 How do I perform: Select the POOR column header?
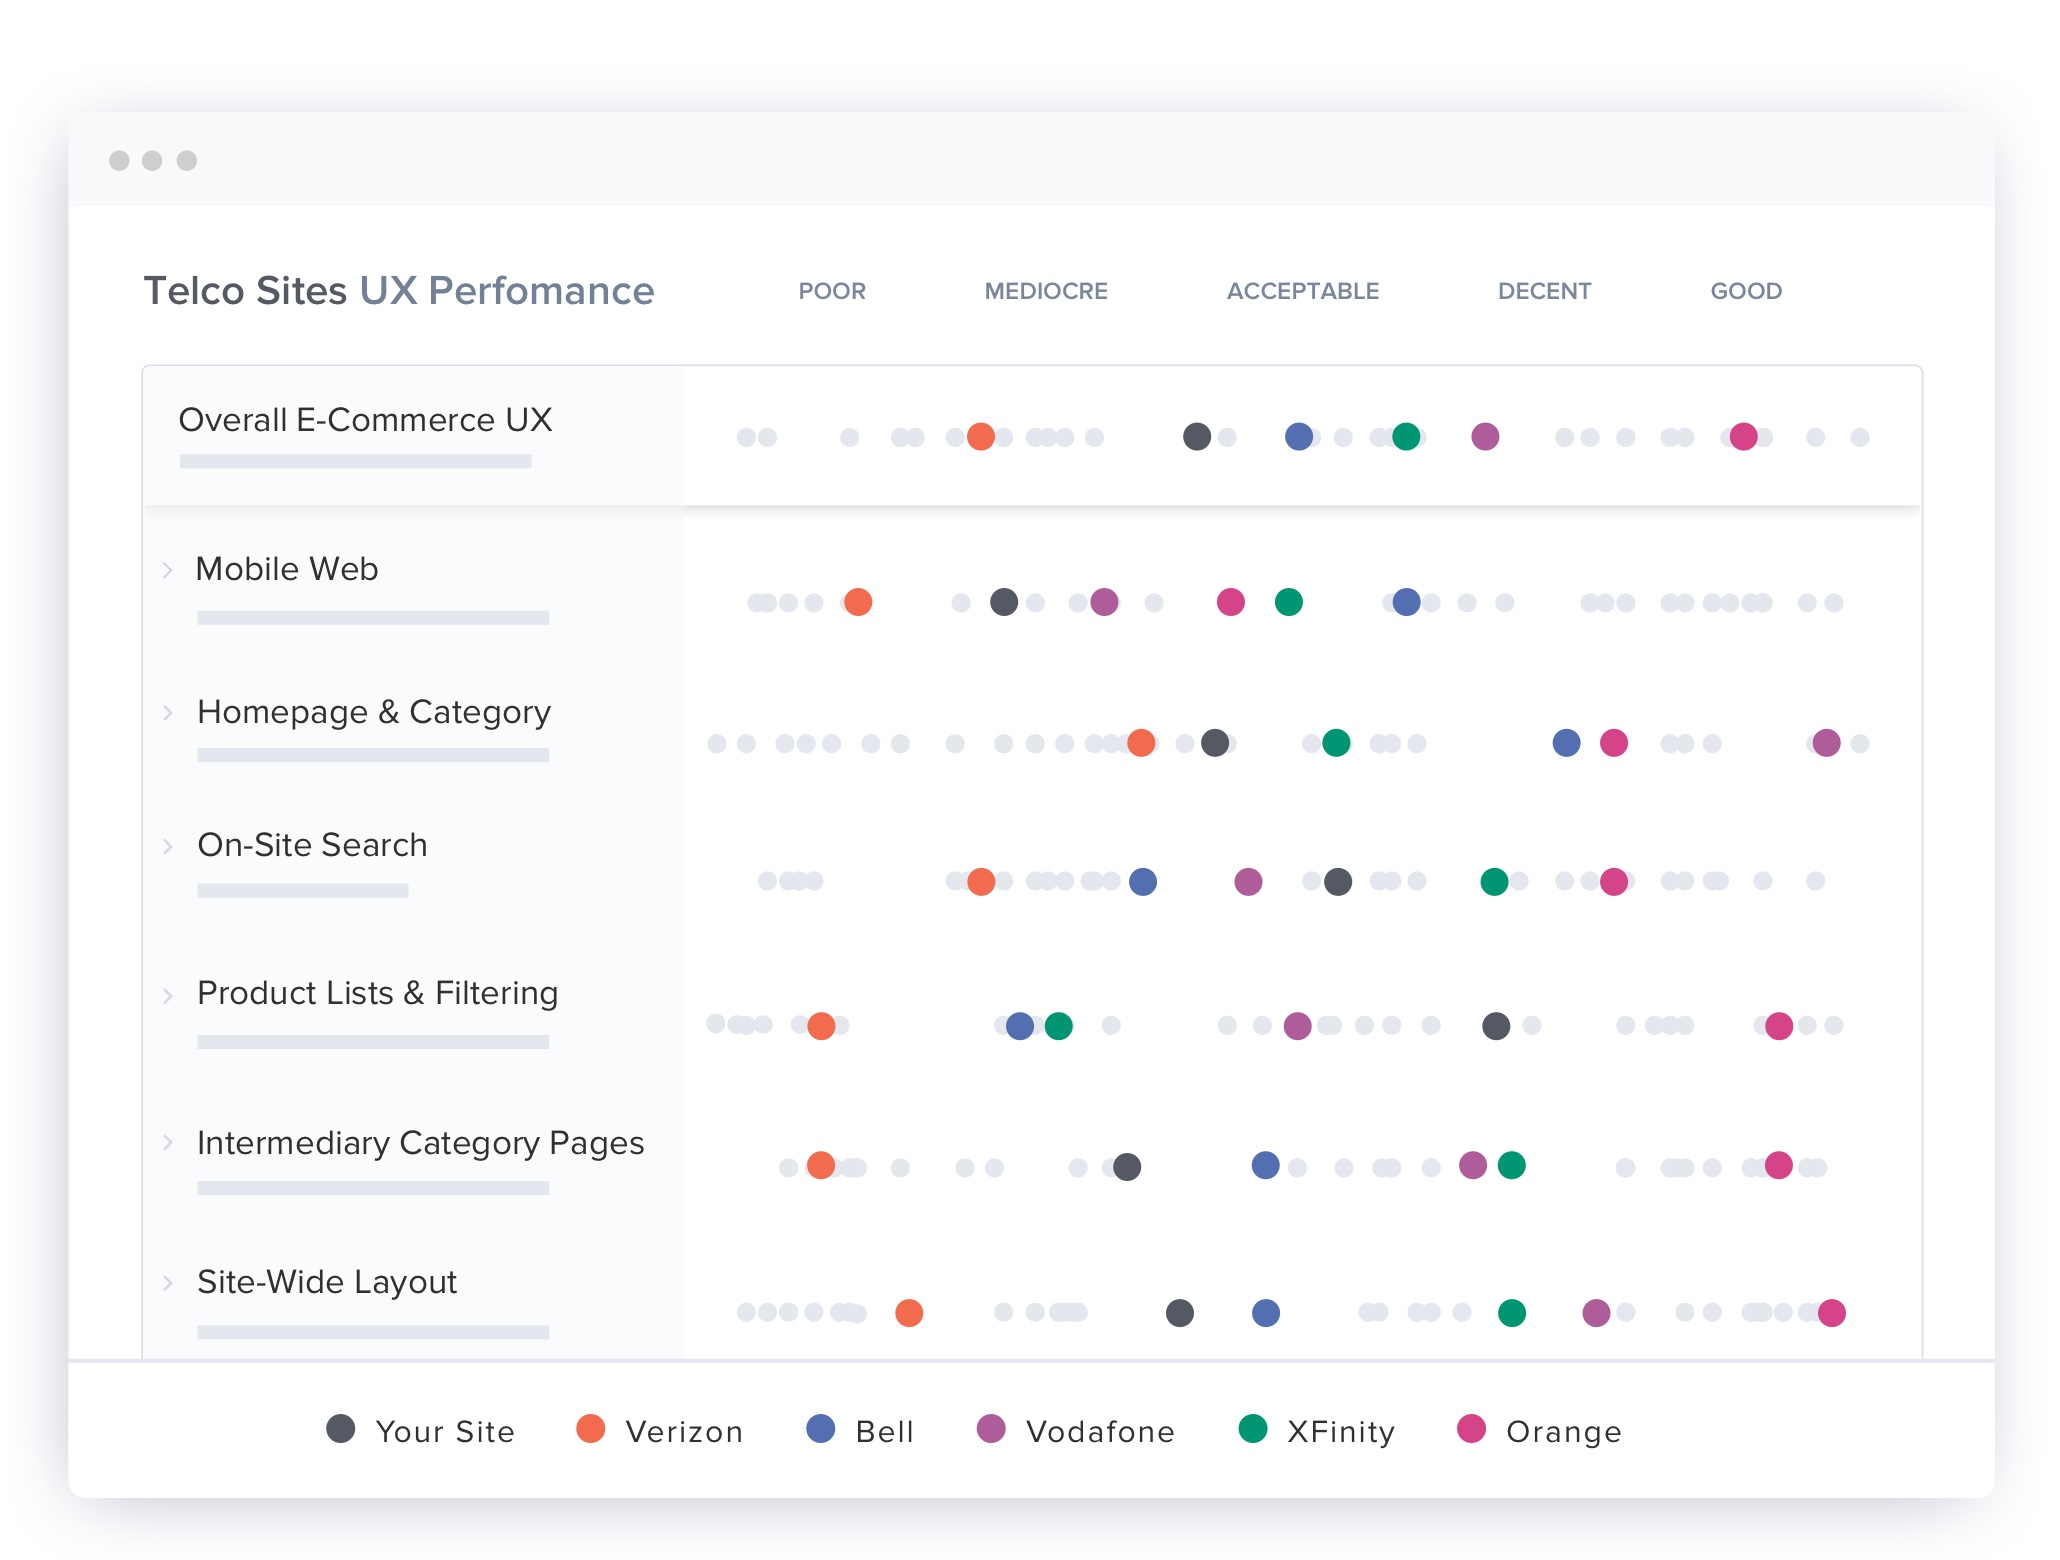click(x=832, y=291)
